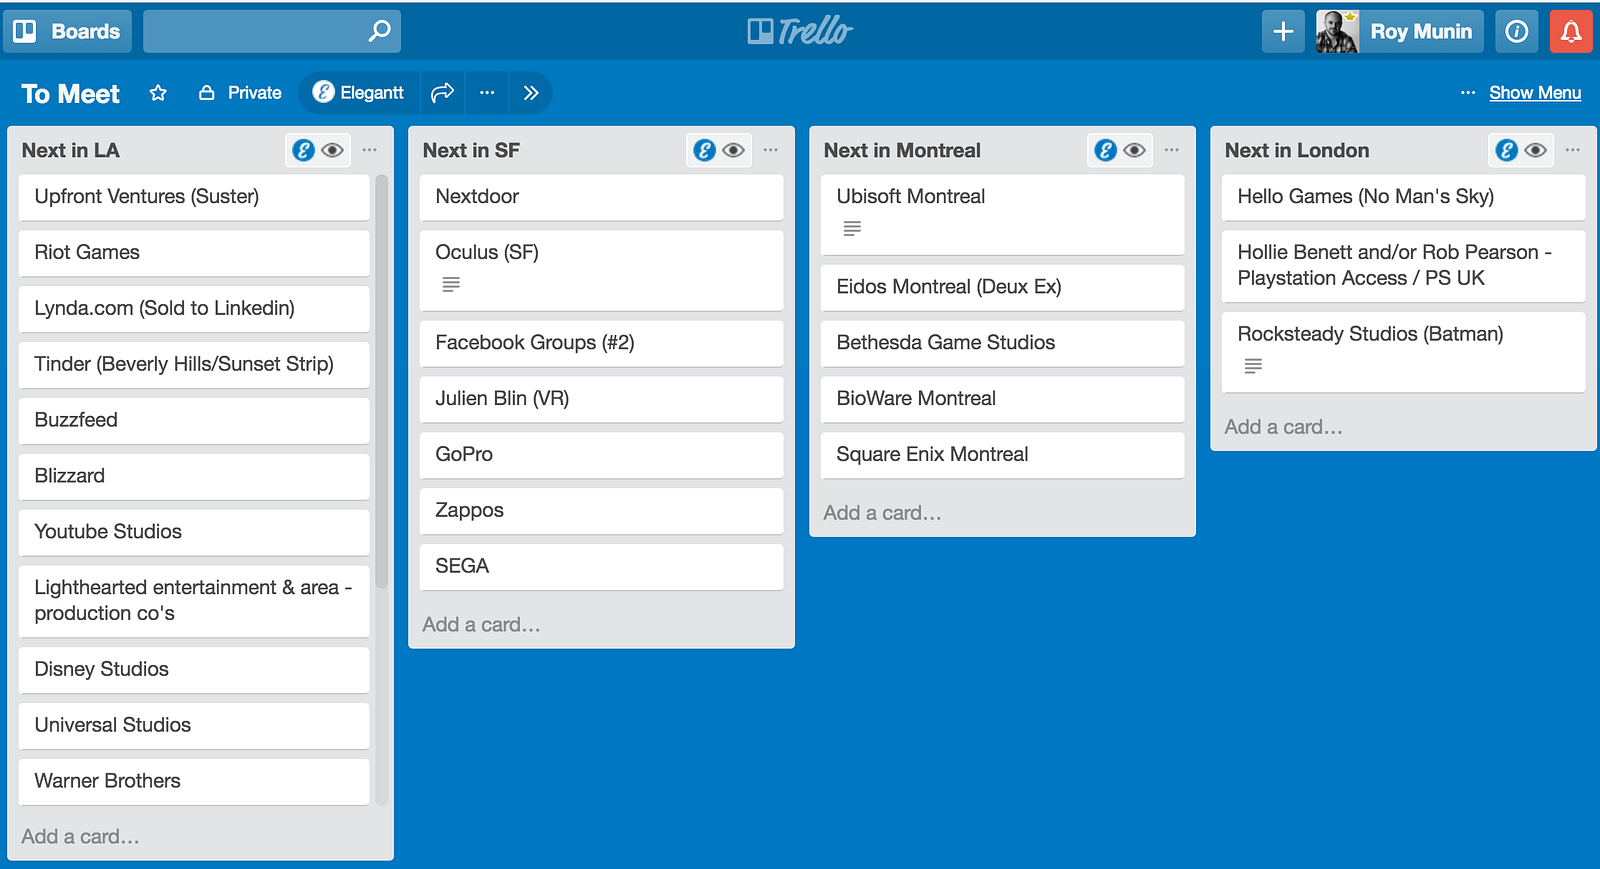This screenshot has height=869, width=1600.
Task: Click Elegantt icon on Next in London list
Action: coord(1506,150)
